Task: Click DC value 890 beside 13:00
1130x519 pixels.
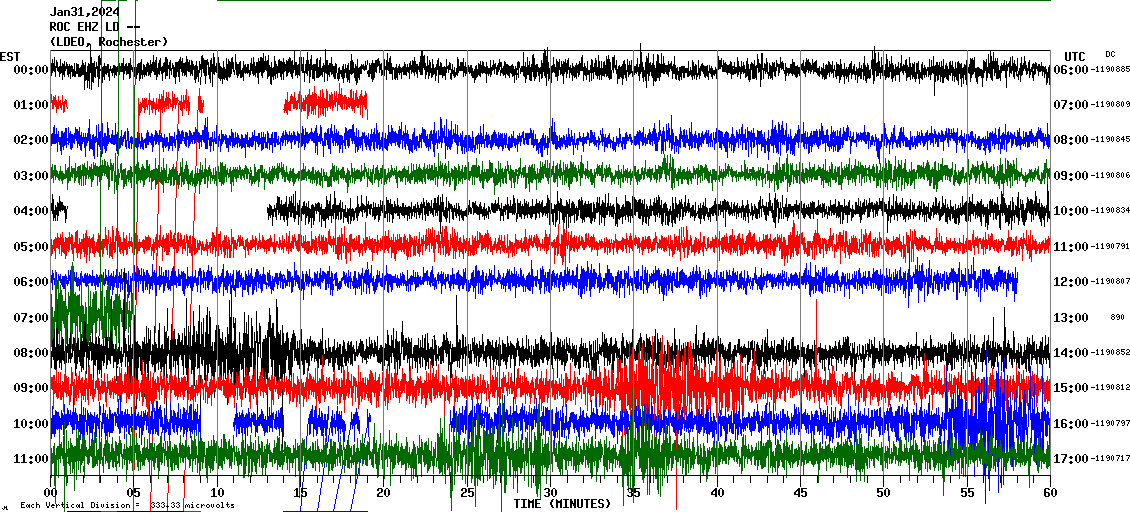Action: [x=1117, y=318]
